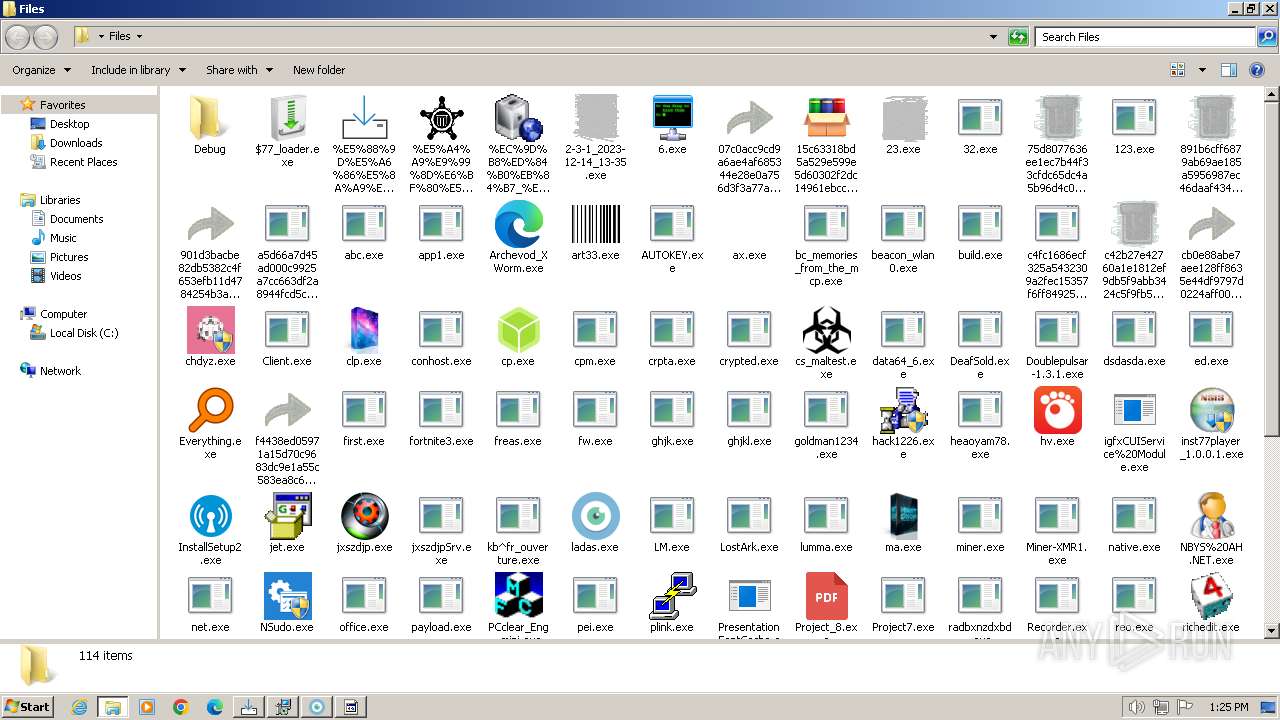This screenshot has width=1280, height=720.
Task: Select the Miner-XMR1.exe file
Action: [x=1057, y=530]
